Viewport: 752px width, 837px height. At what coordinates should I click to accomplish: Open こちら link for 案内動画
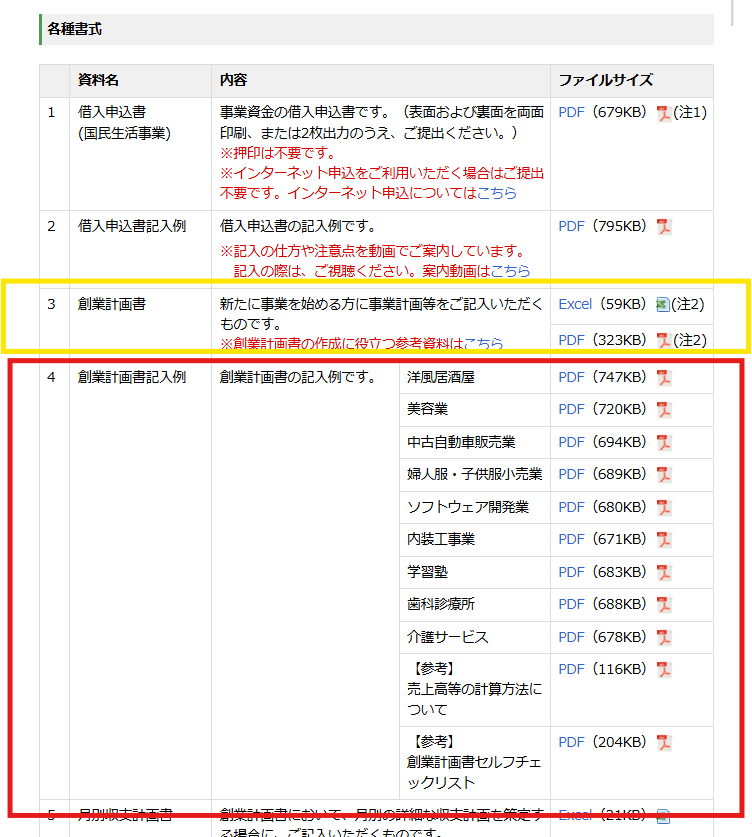point(510,271)
